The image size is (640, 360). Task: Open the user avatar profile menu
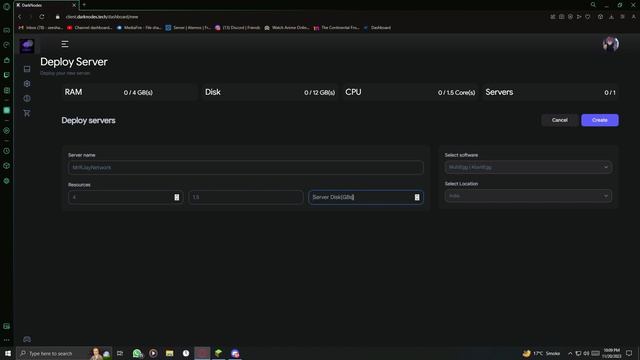pyautogui.click(x=611, y=44)
